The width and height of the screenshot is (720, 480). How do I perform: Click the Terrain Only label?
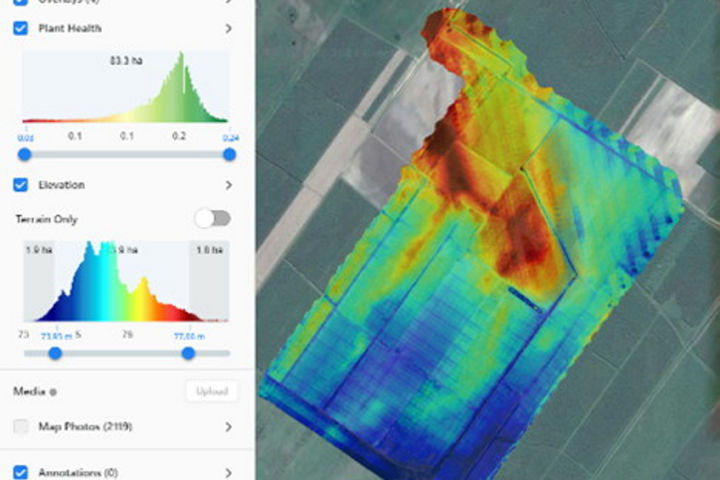(46, 219)
